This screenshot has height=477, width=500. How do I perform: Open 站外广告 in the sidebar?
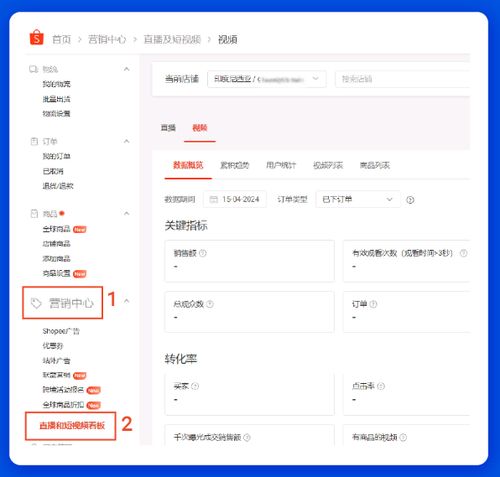56,360
